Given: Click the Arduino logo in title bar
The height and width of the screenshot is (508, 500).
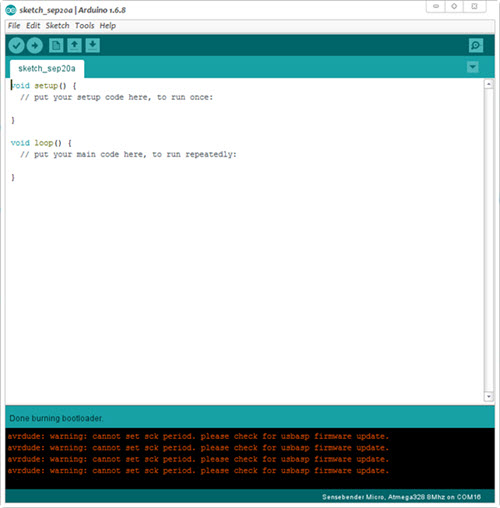Looking at the screenshot, I should (x=11, y=10).
